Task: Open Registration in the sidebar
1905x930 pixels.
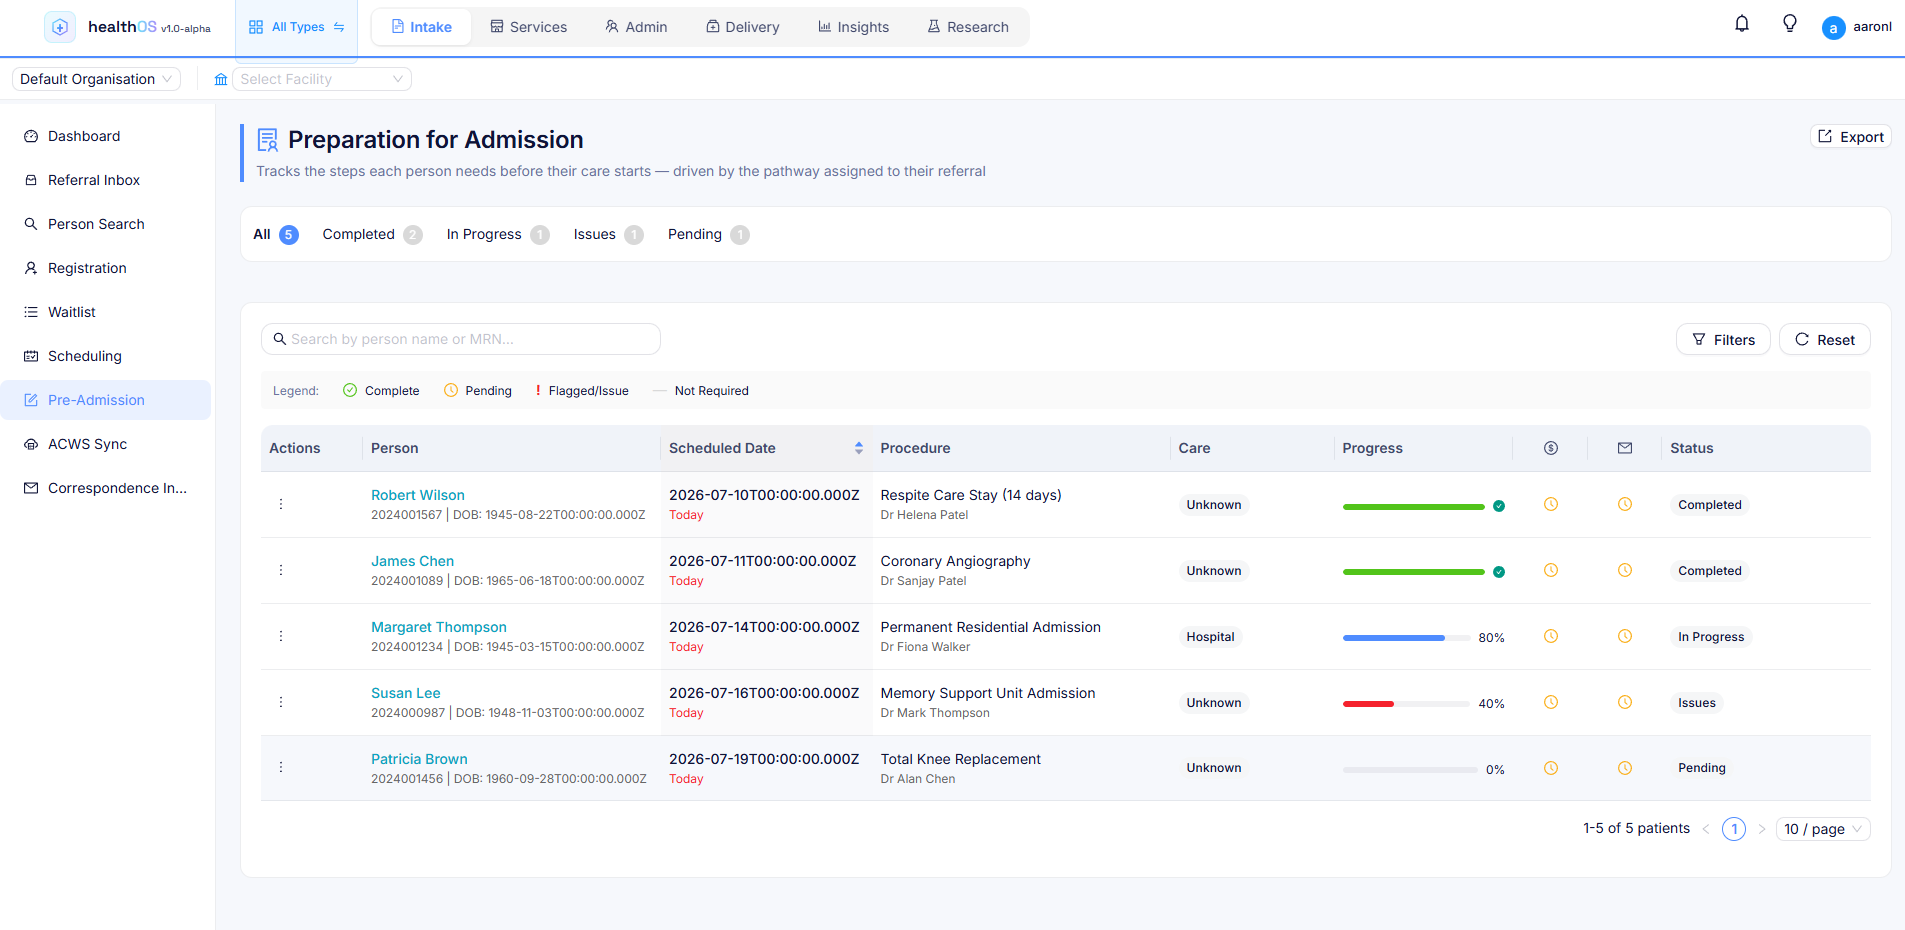Action: click(106, 268)
